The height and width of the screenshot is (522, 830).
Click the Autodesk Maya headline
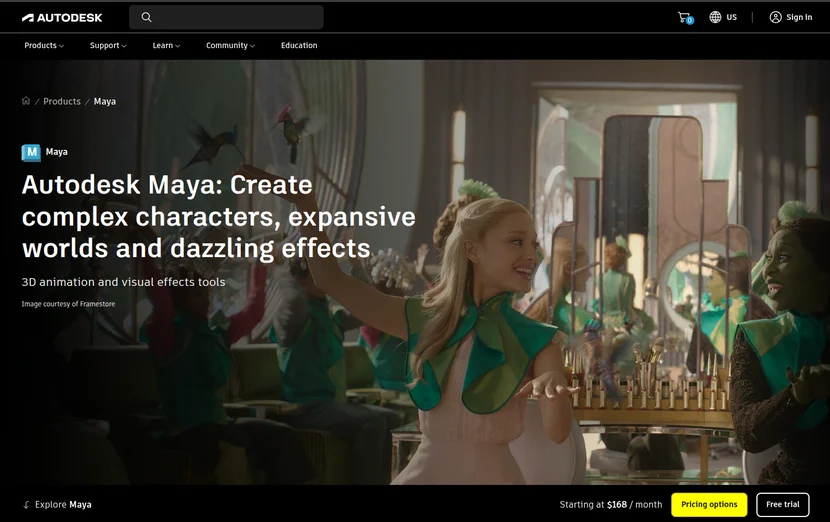[219, 217]
